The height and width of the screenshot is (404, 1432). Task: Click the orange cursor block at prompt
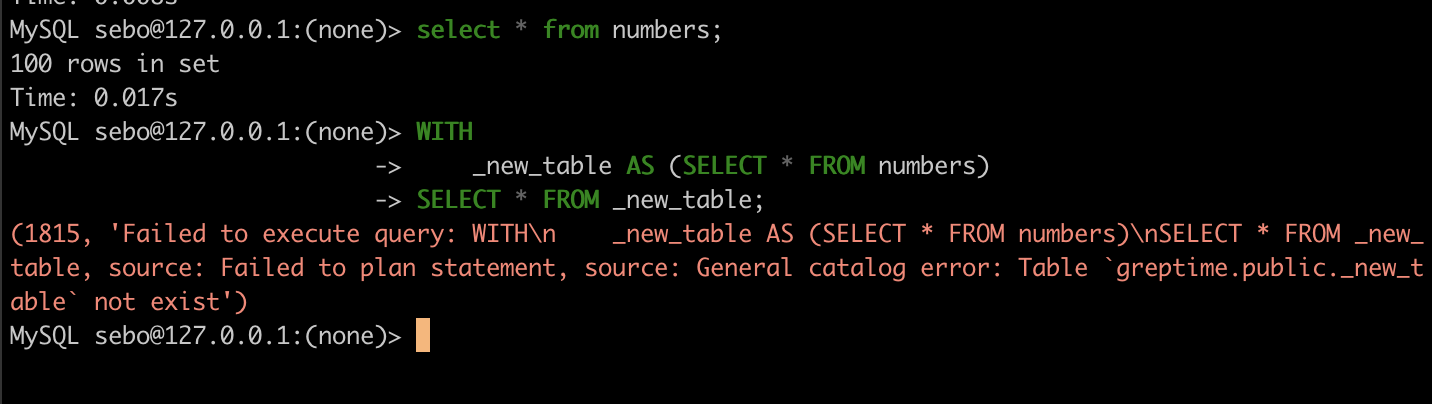tap(423, 336)
